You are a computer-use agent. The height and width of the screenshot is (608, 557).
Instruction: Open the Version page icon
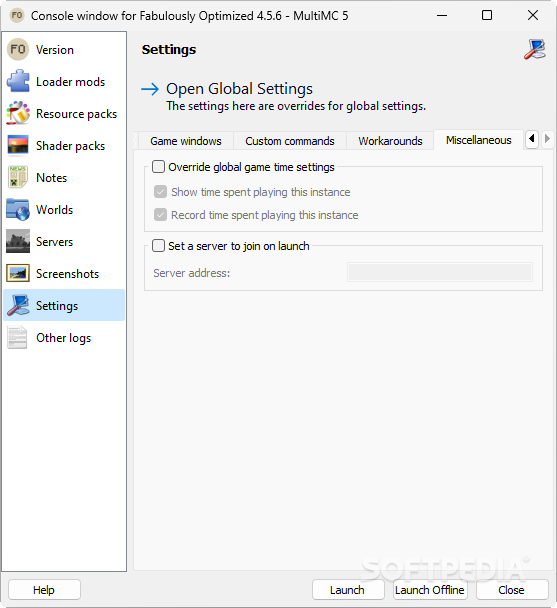18,49
